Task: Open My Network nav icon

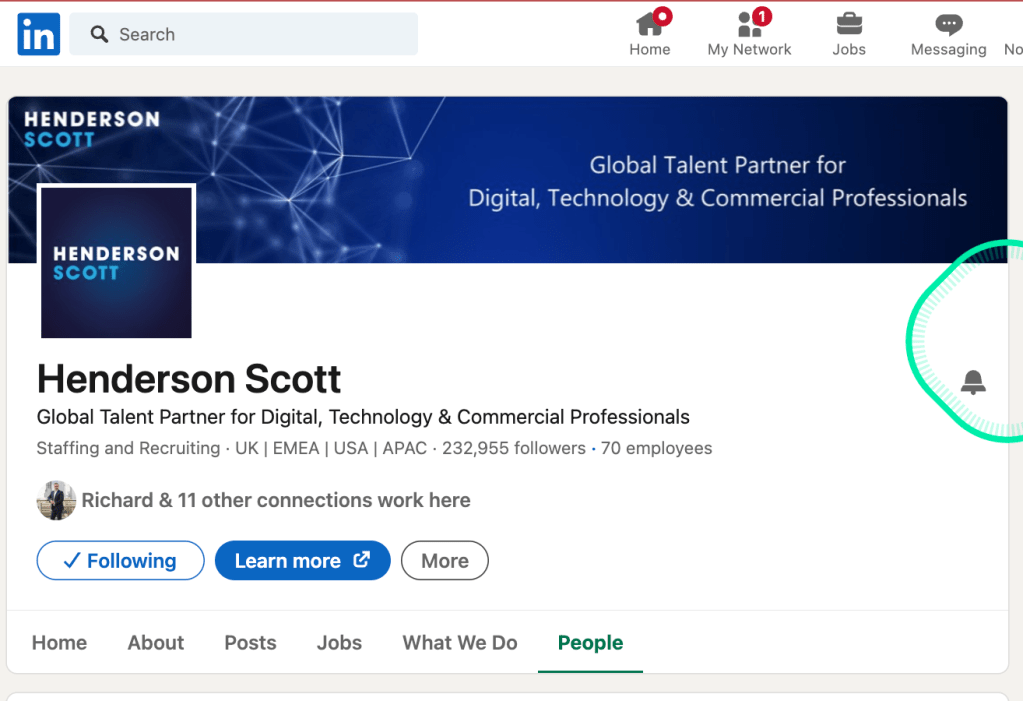Action: click(750, 33)
